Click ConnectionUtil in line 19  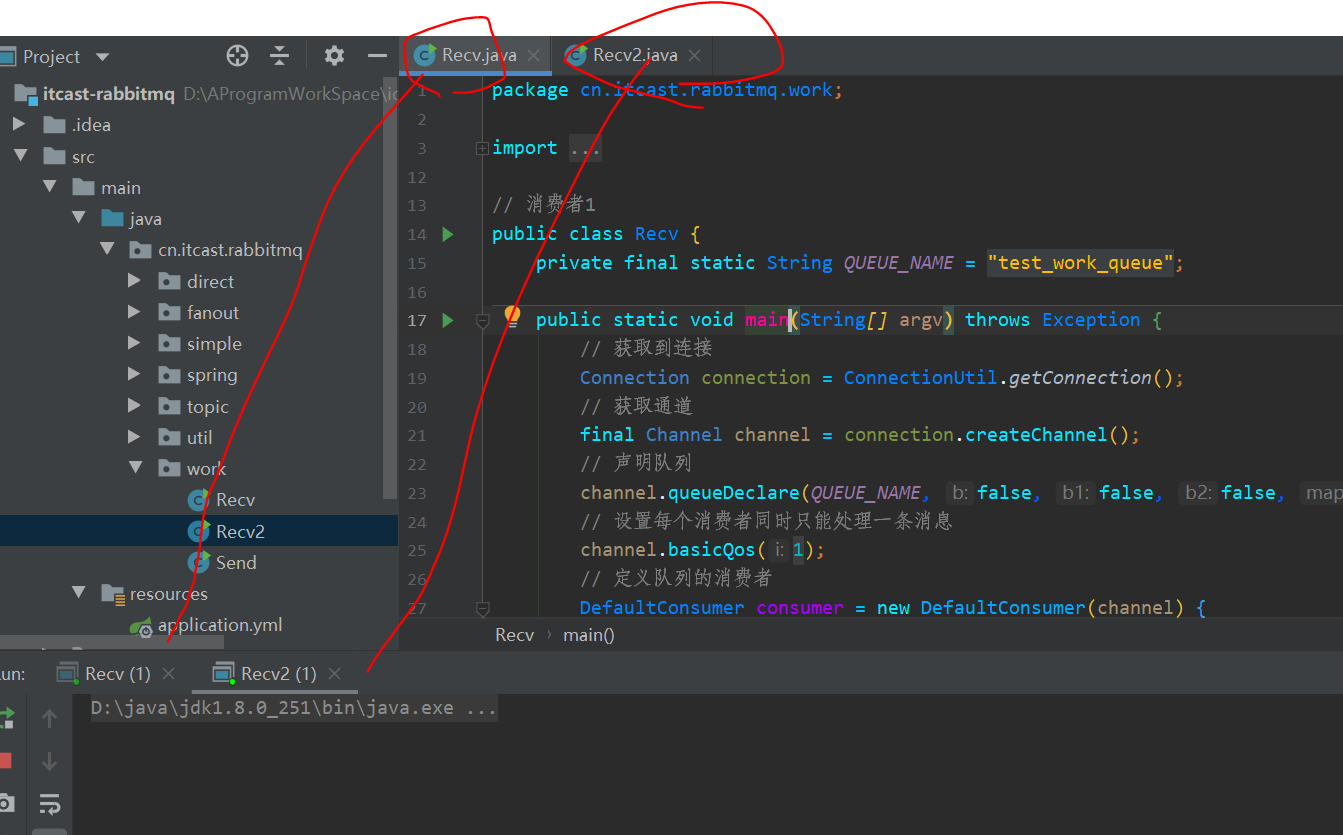click(x=920, y=378)
